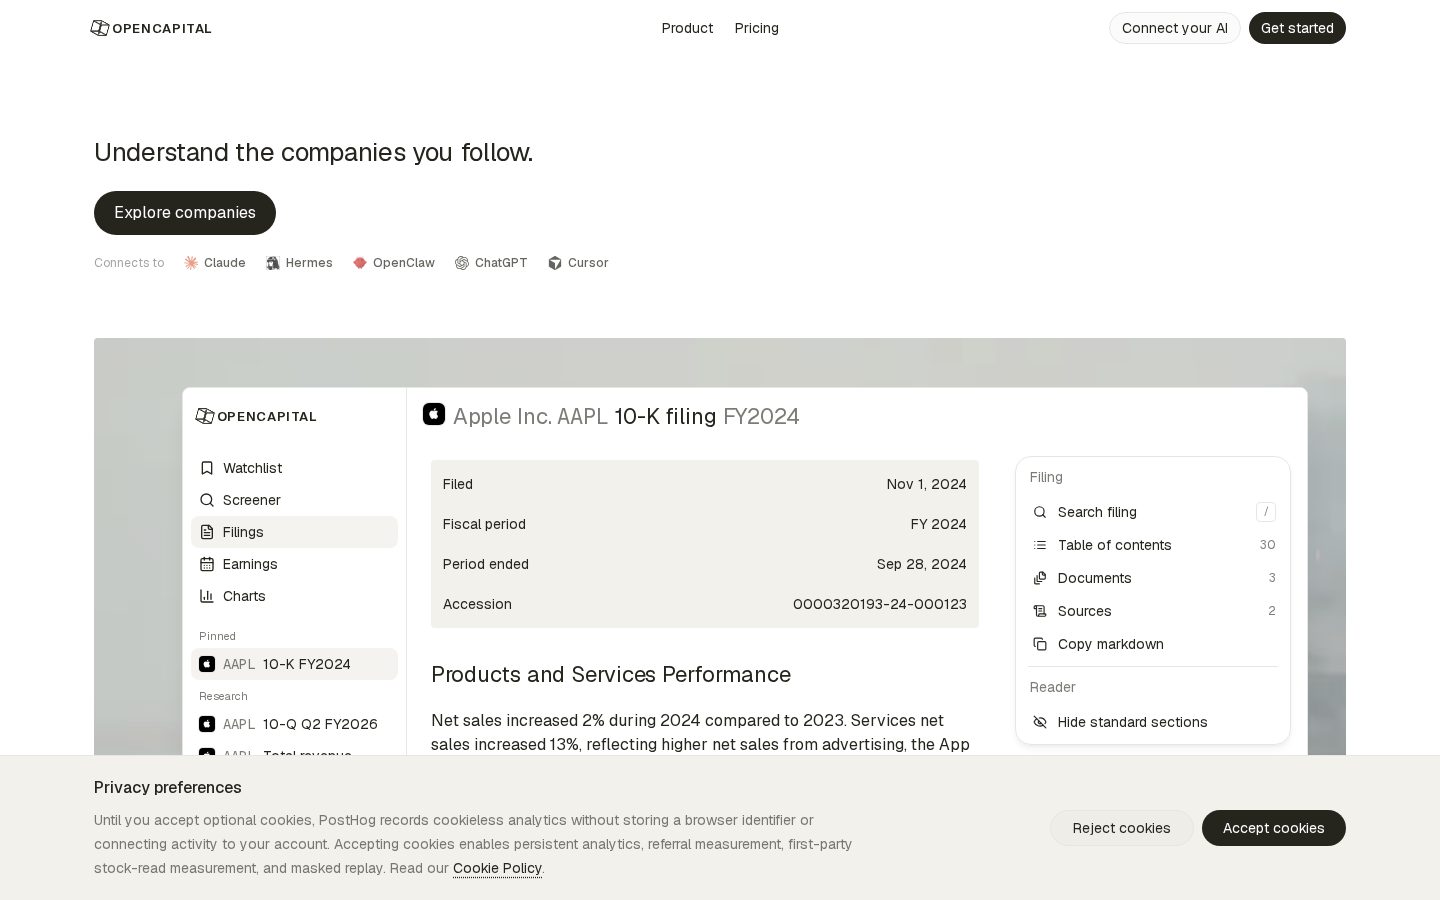Click the Accept cookies button
1440x900 pixels.
[1273, 828]
